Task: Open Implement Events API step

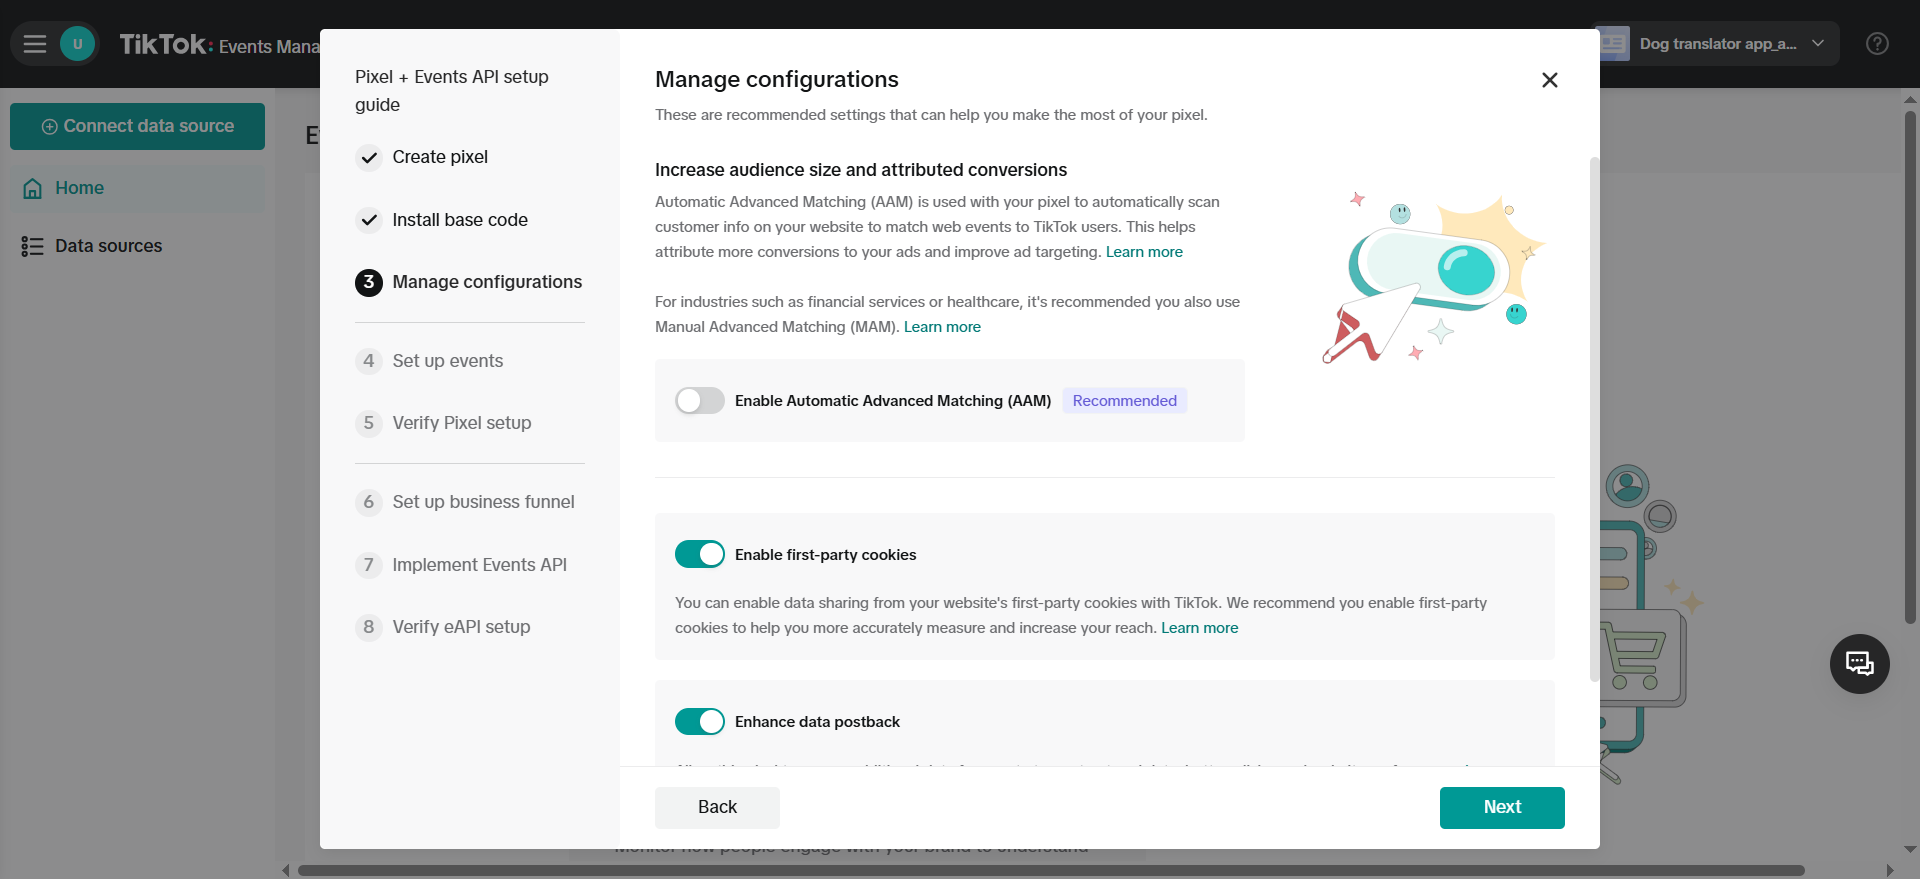Action: (x=480, y=565)
